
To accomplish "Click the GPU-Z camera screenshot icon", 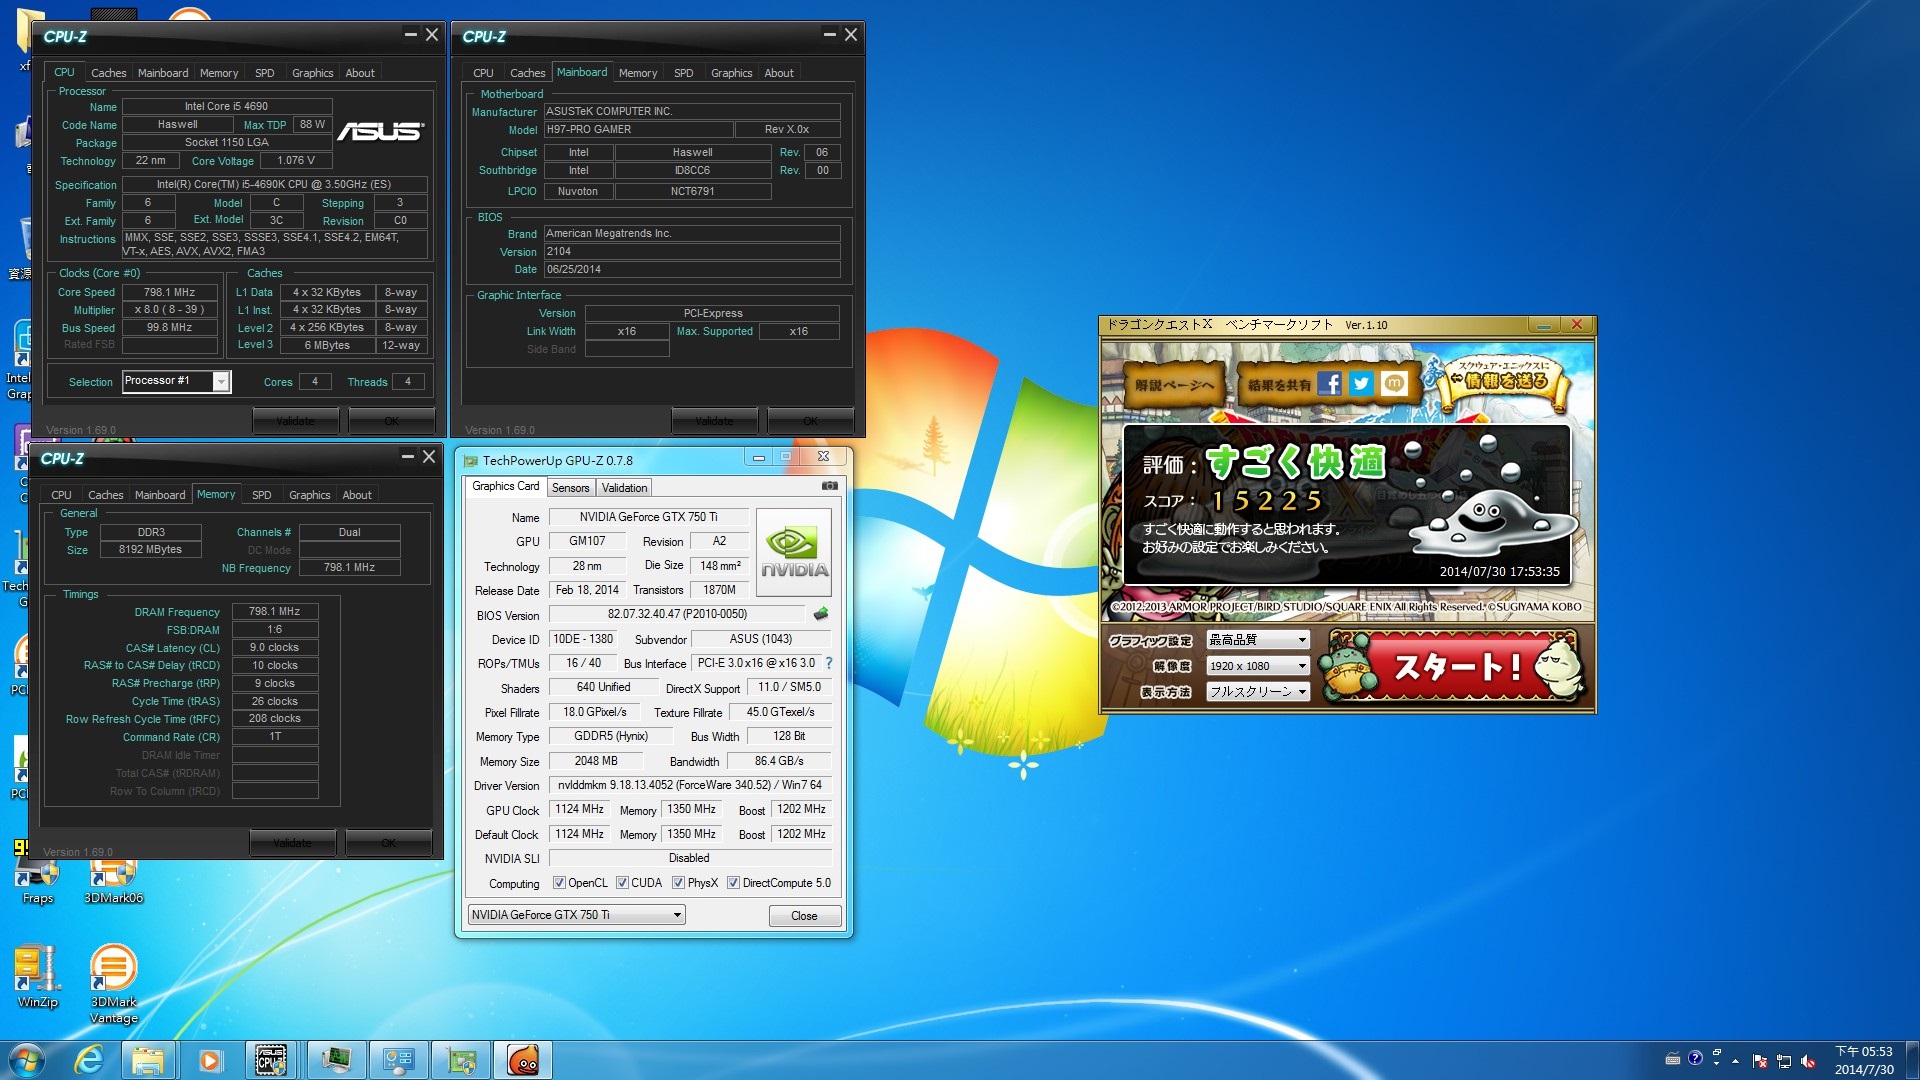I will click(x=829, y=486).
